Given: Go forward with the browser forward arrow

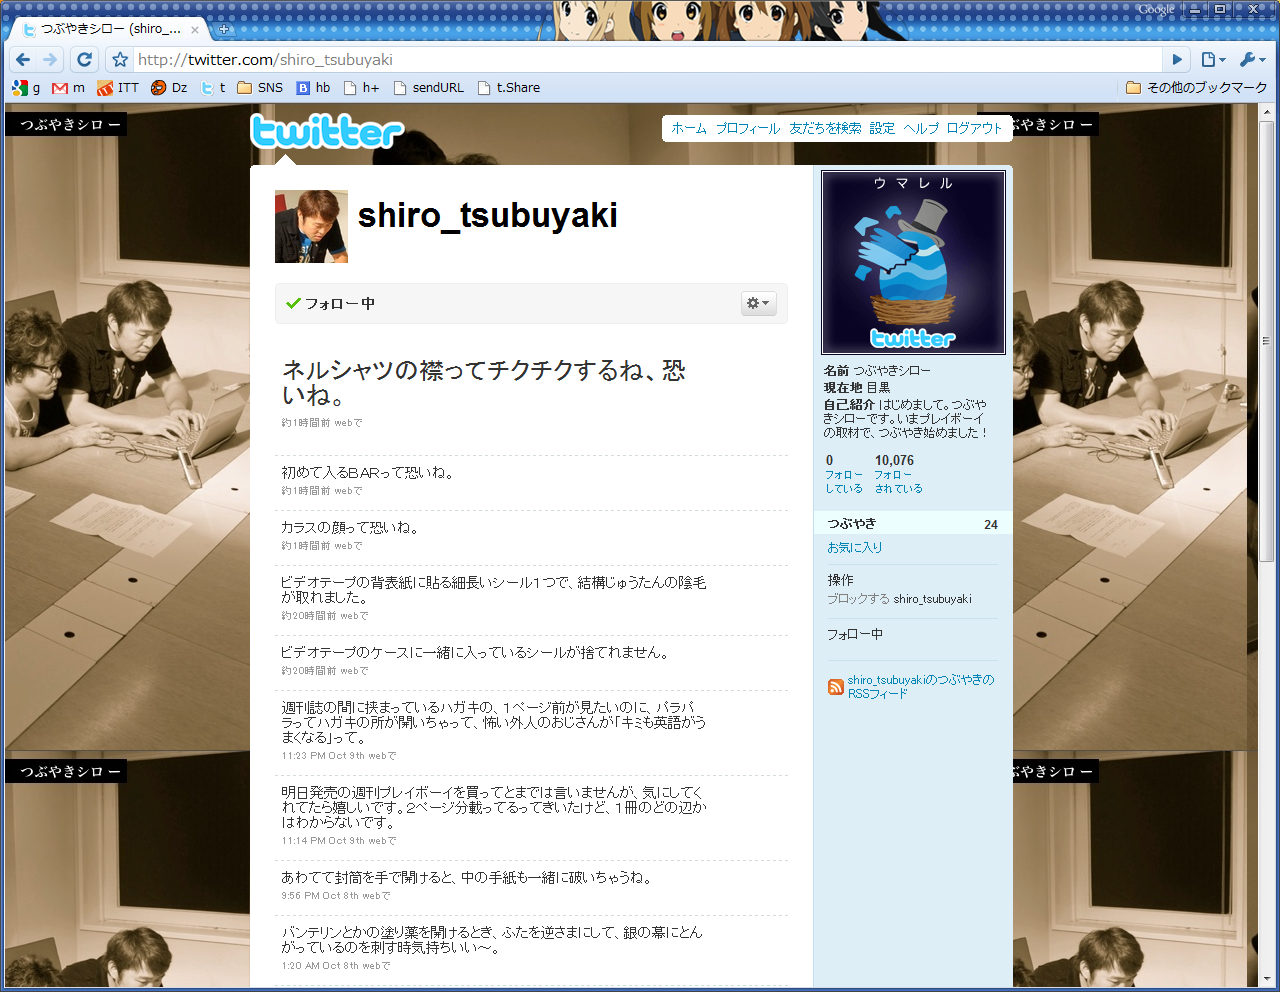Looking at the screenshot, I should pos(51,60).
